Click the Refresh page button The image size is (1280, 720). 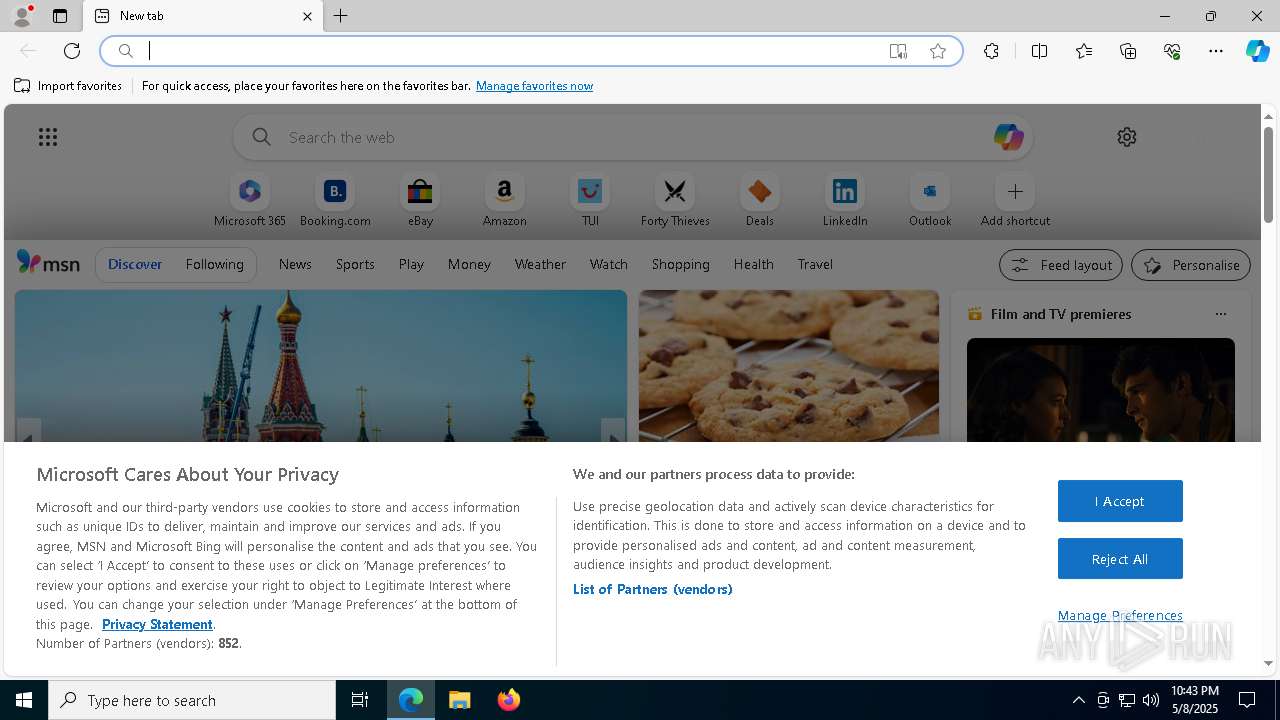pyautogui.click(x=72, y=51)
